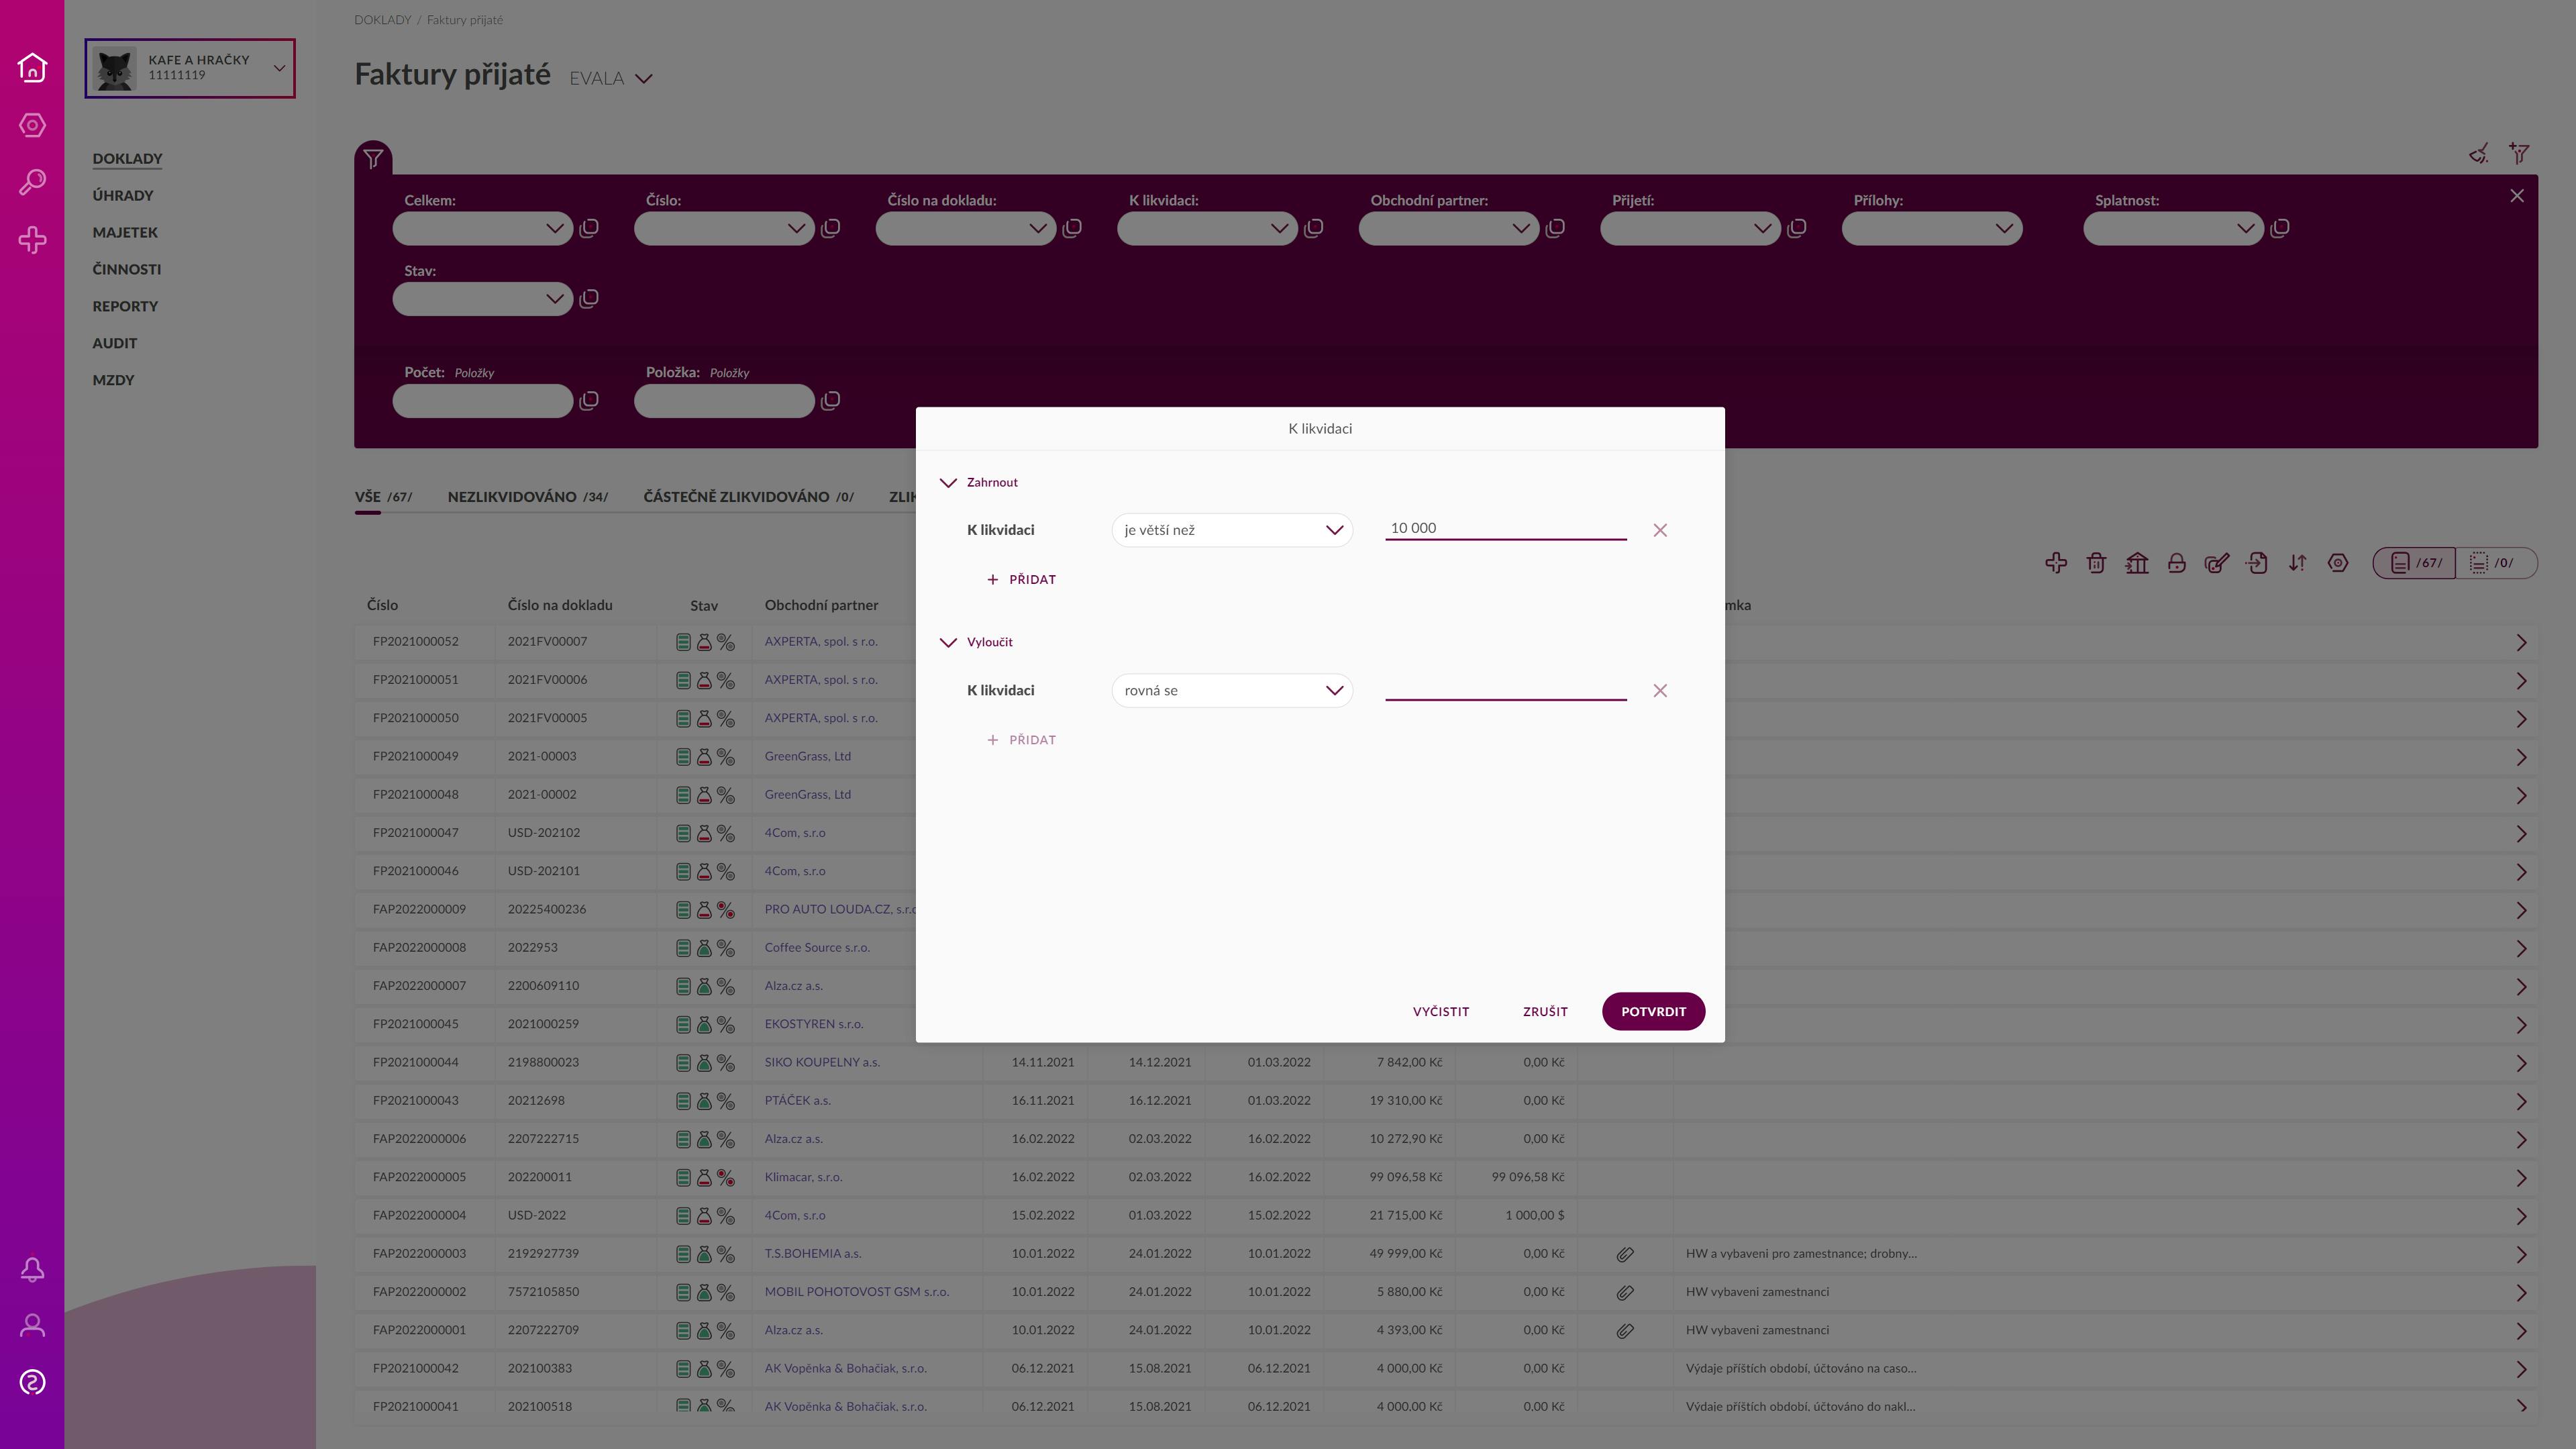This screenshot has width=2576, height=1449.
Task: Click the export document toolbar icon
Action: click(2256, 563)
